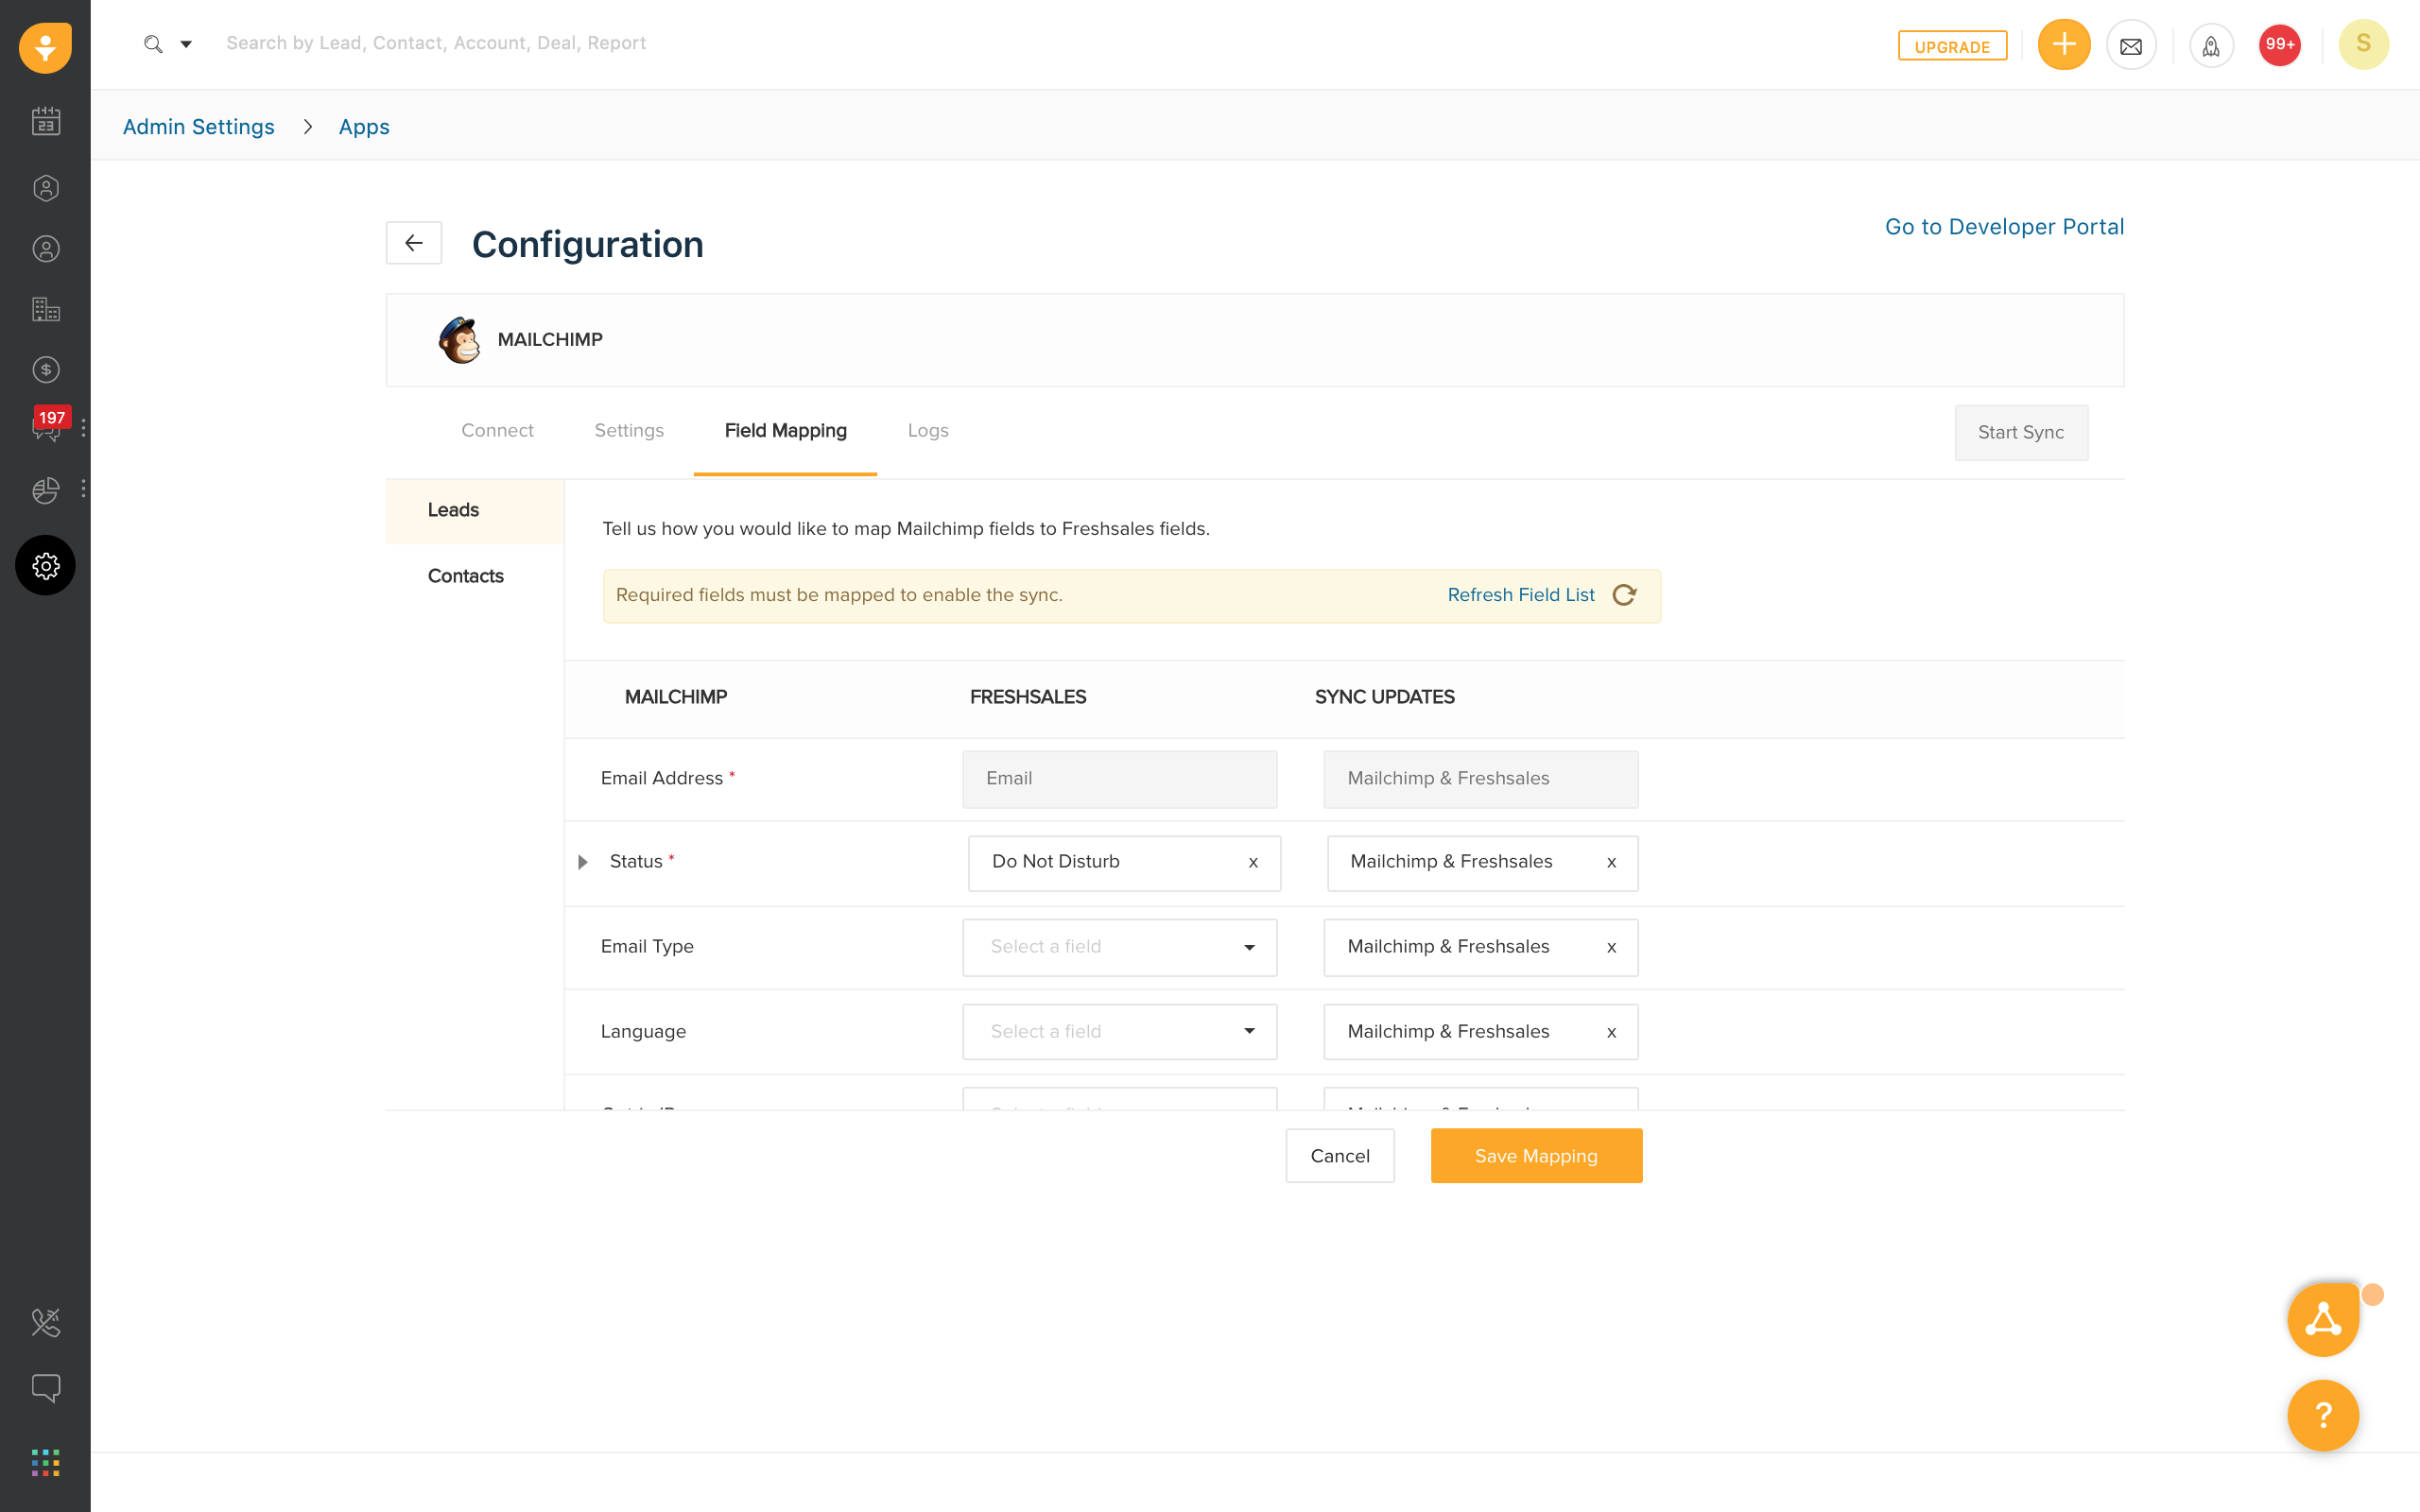This screenshot has height=1512, width=2420.
Task: Open the calendar dashboard icon in sidebar
Action: point(45,122)
